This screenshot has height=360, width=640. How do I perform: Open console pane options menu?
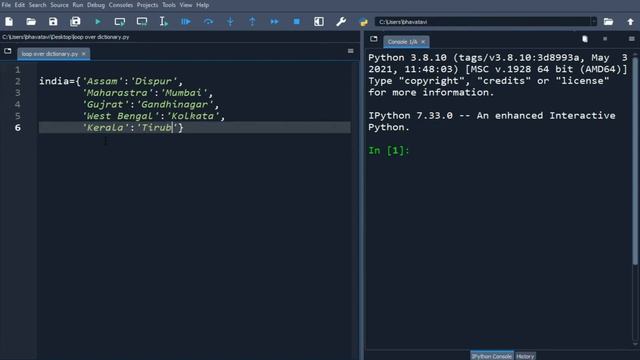(x=631, y=39)
